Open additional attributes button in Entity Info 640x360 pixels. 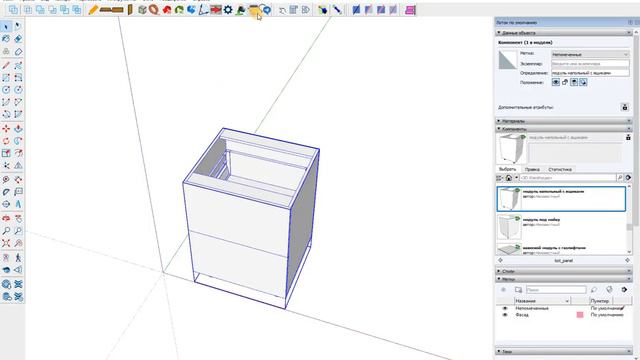(624, 107)
